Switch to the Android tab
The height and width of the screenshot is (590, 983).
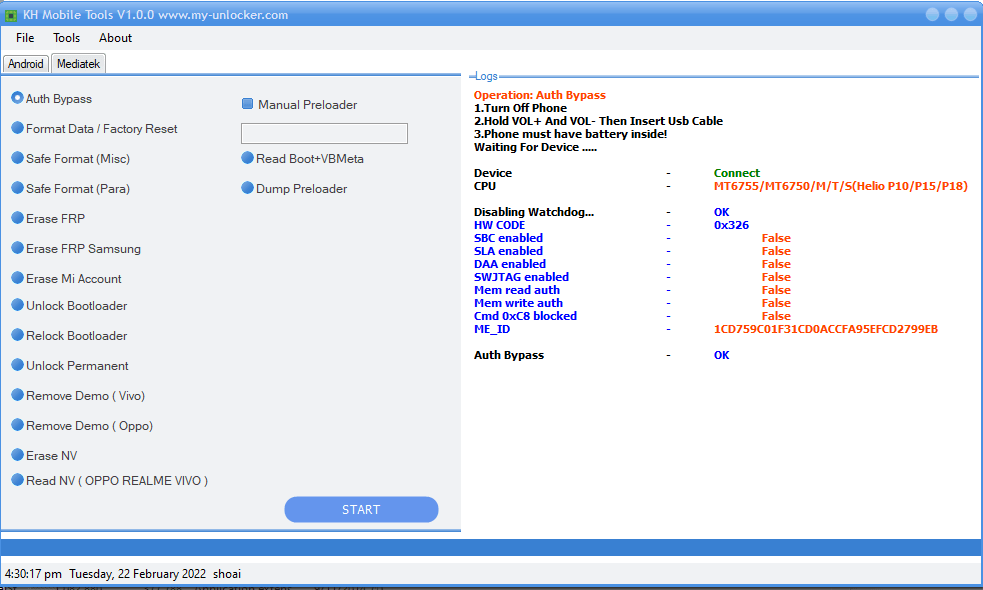pyautogui.click(x=25, y=63)
